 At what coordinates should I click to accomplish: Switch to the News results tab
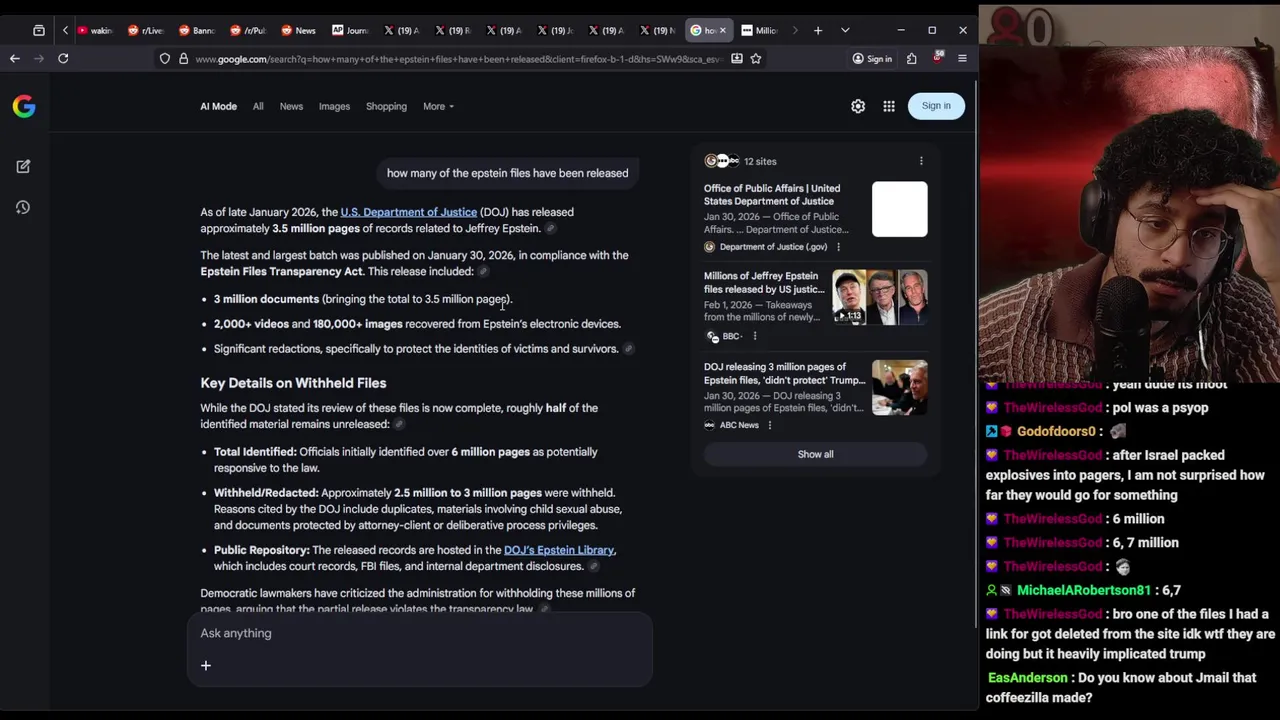tap(291, 106)
